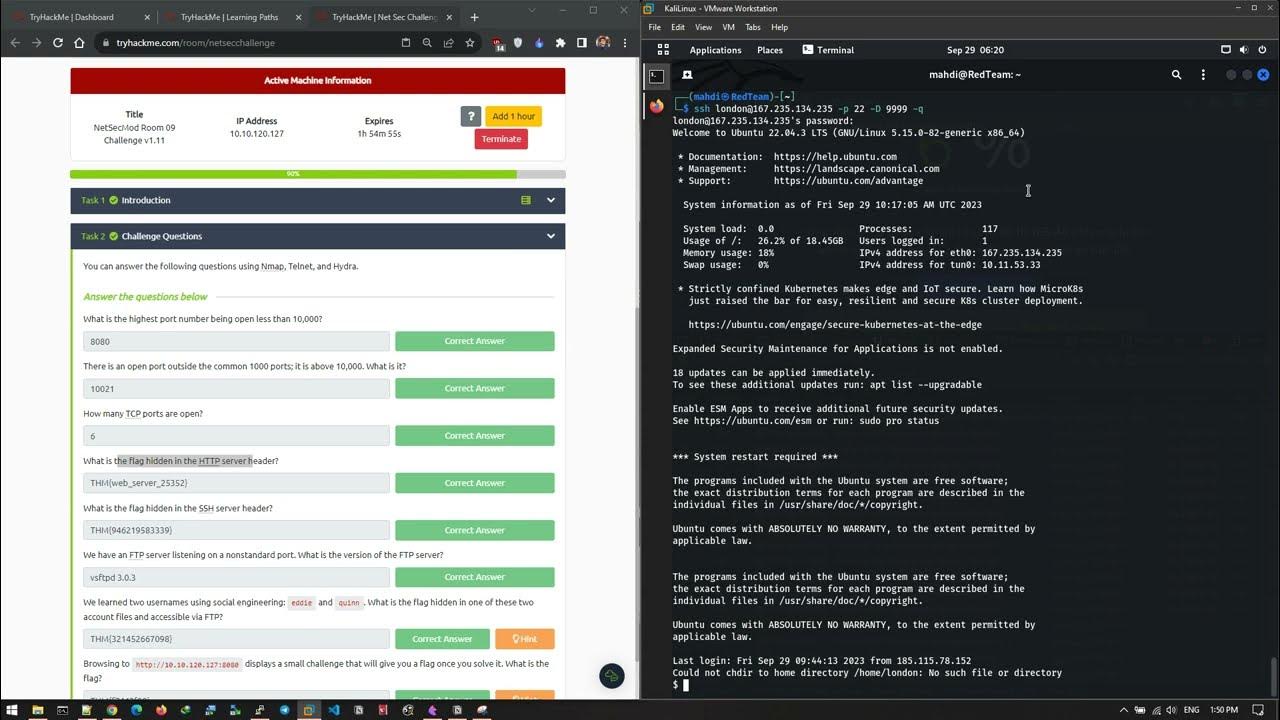Open the Windows Start menu

[x=12, y=710]
